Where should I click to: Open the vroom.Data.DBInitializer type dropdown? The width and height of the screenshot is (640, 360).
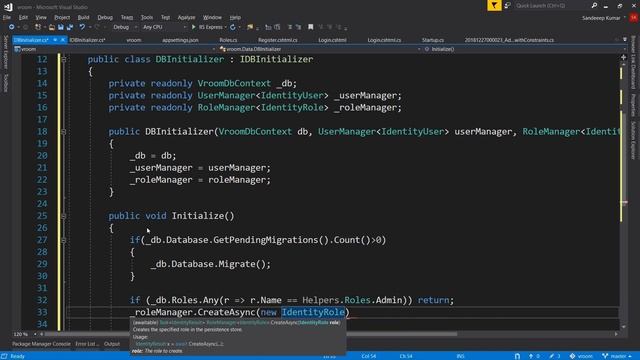coord(320,49)
